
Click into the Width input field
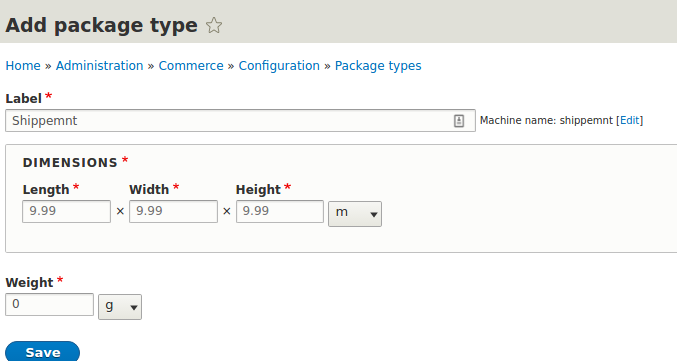pos(173,211)
